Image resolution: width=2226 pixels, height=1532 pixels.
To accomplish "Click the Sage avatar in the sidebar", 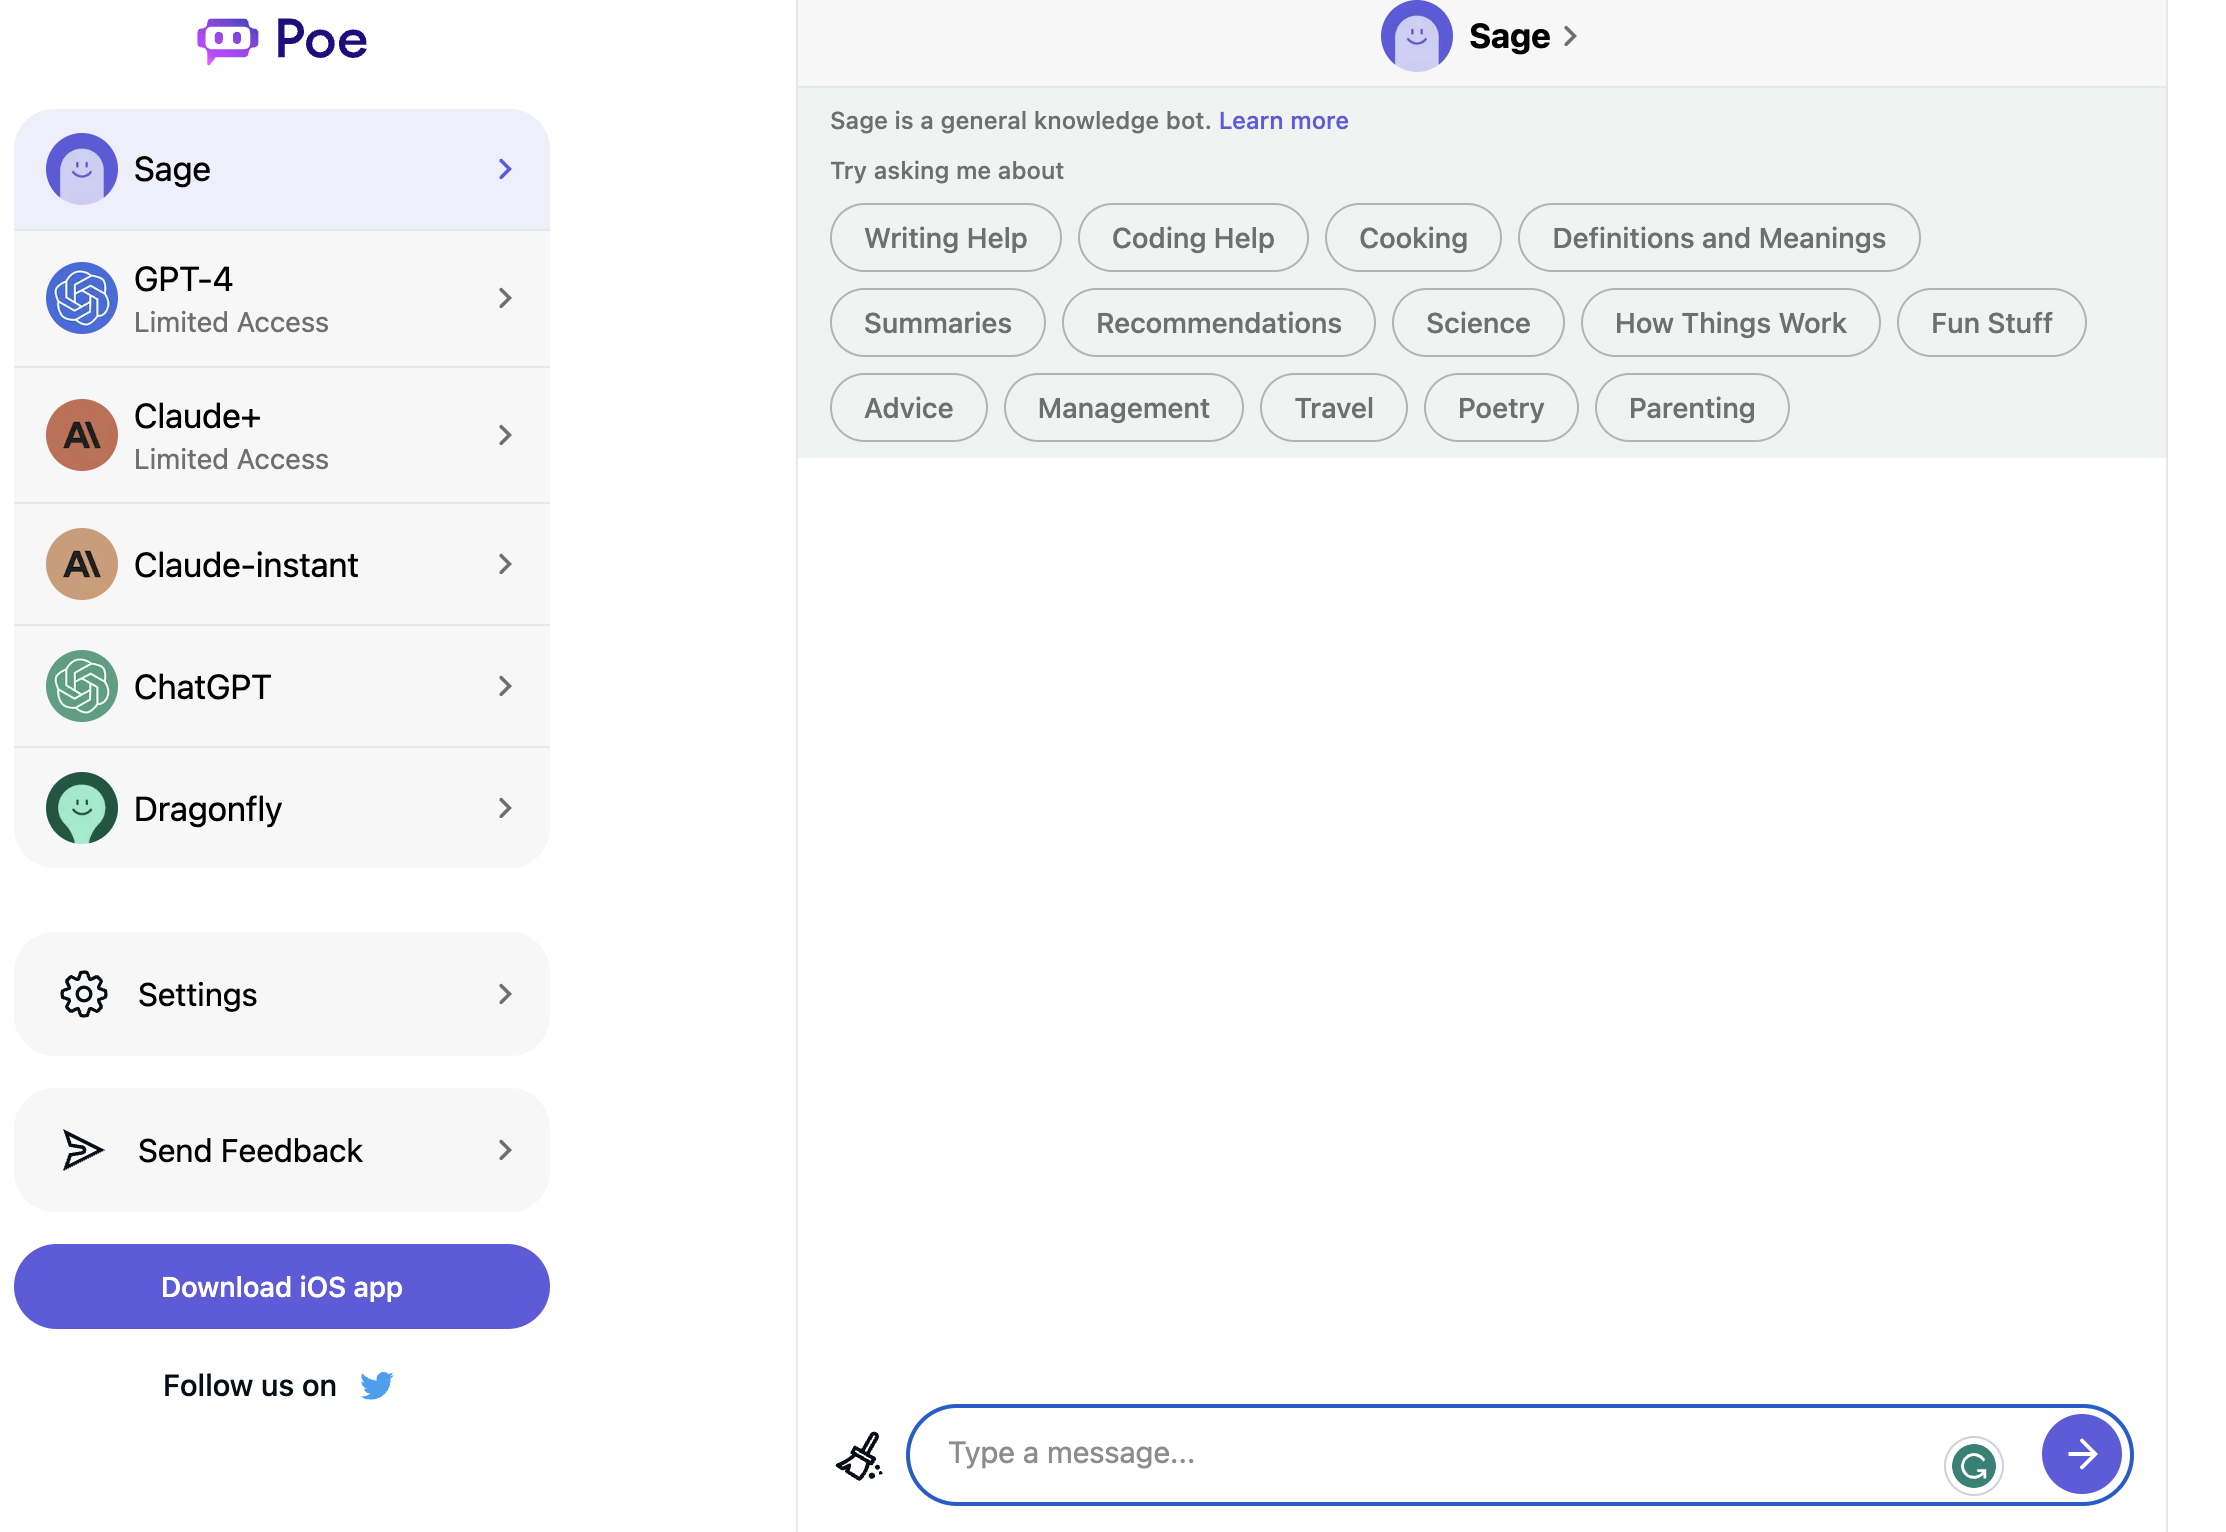I will [82, 169].
